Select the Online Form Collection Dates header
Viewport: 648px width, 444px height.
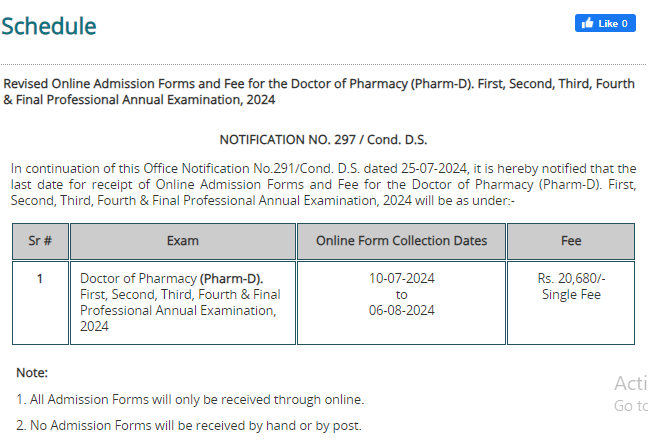pyautogui.click(x=401, y=241)
